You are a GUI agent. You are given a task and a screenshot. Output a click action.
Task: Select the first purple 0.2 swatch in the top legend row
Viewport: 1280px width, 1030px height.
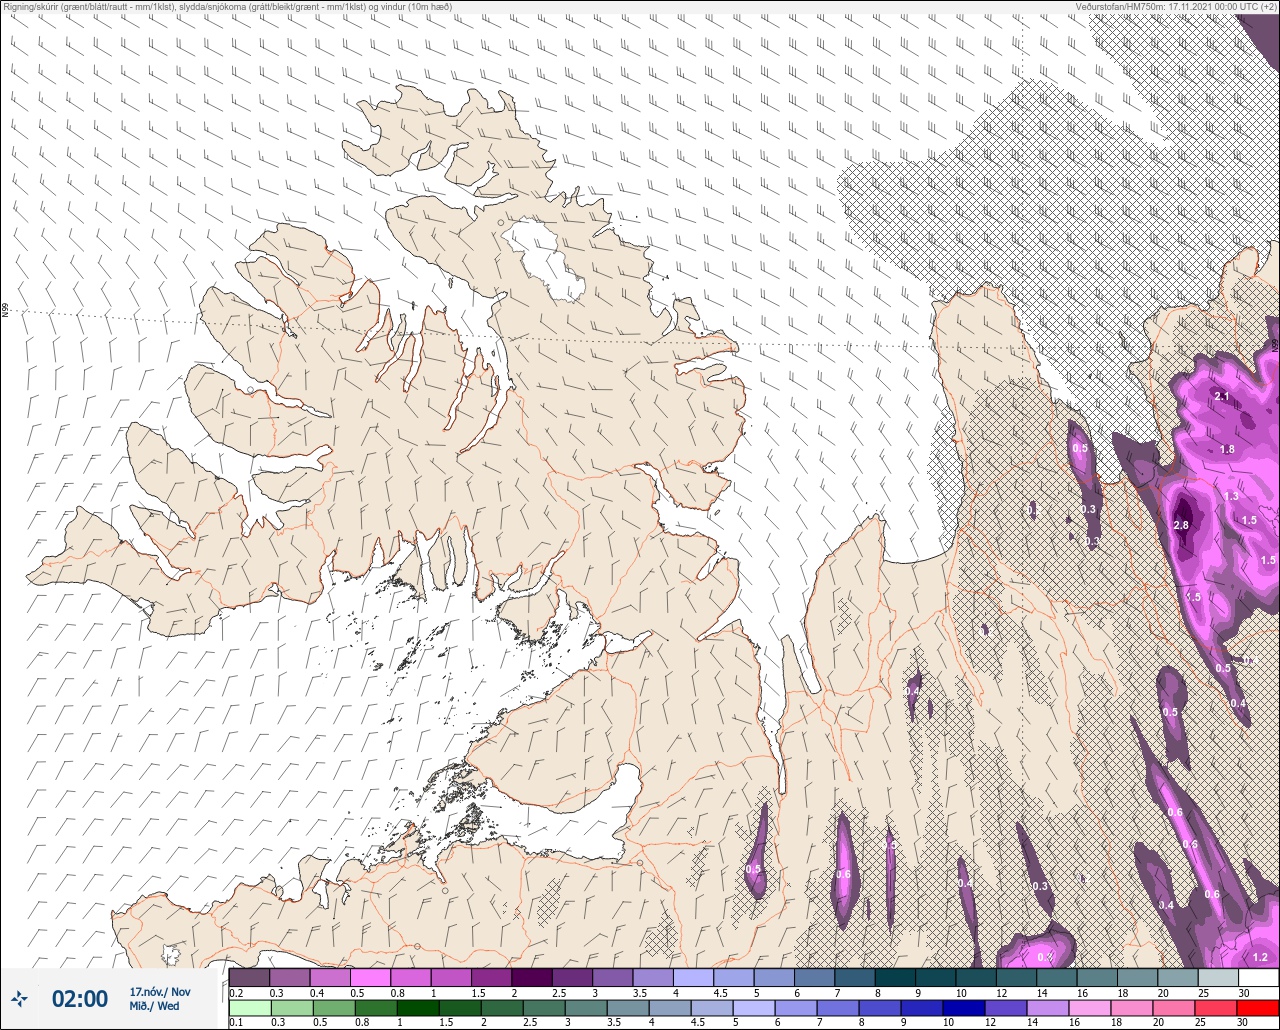point(249,977)
